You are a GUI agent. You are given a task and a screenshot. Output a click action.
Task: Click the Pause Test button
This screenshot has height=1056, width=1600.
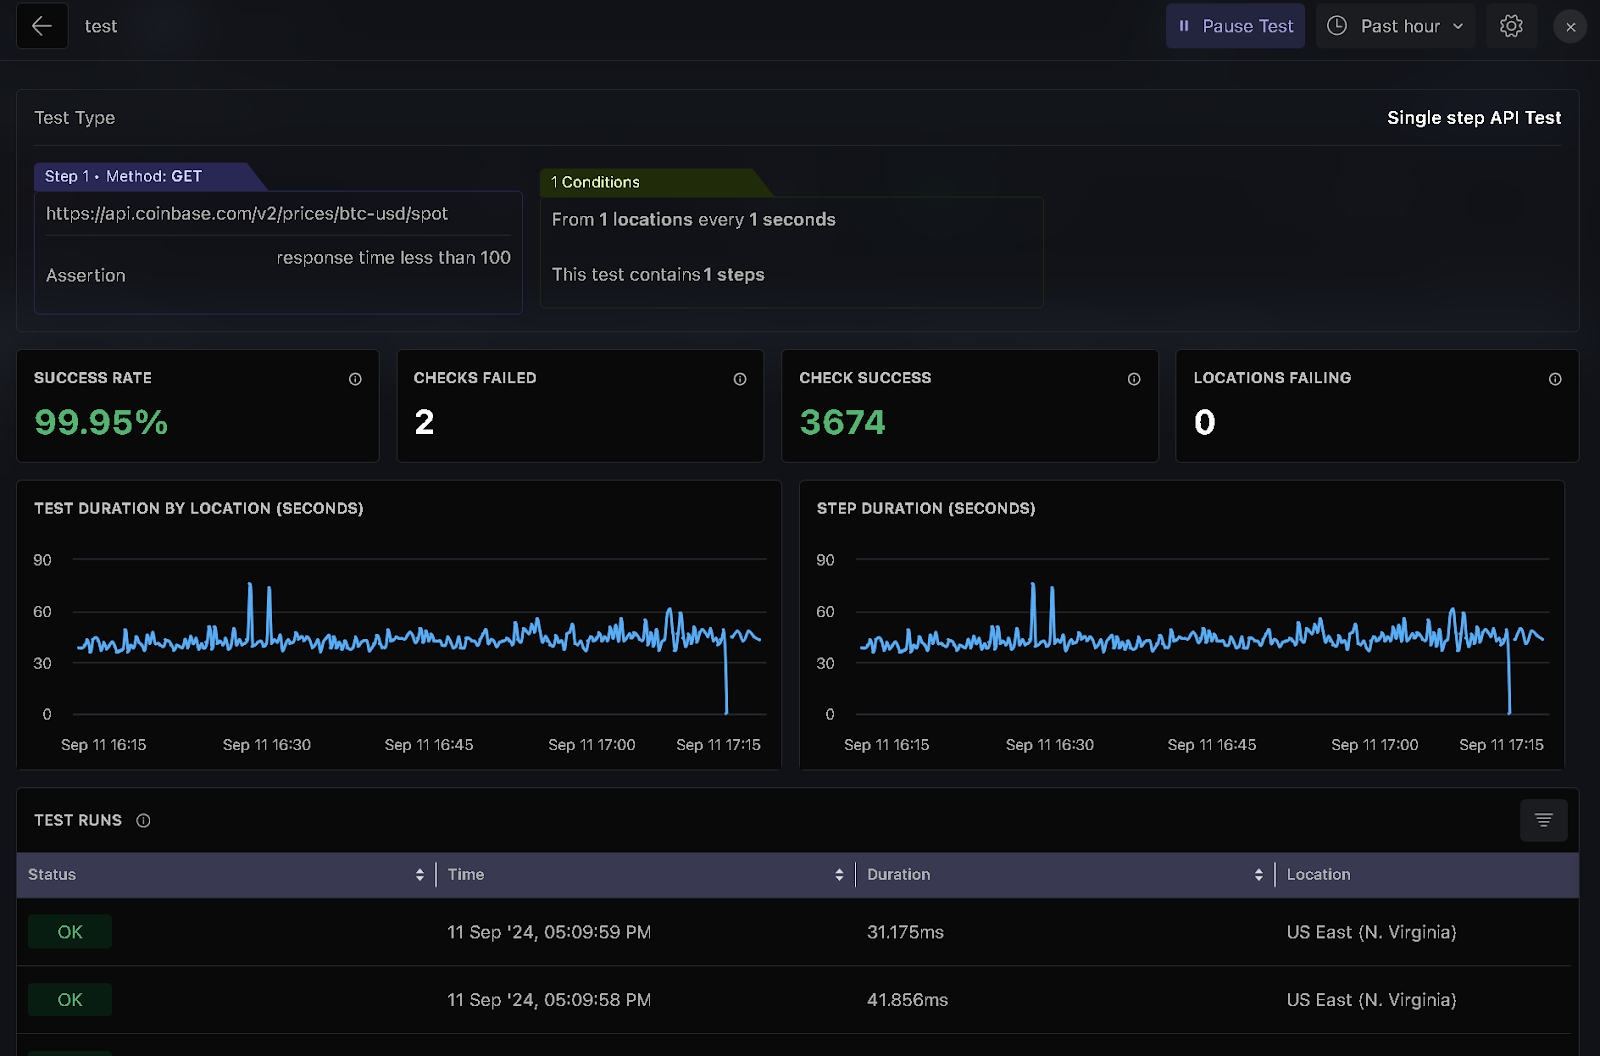[1235, 26]
